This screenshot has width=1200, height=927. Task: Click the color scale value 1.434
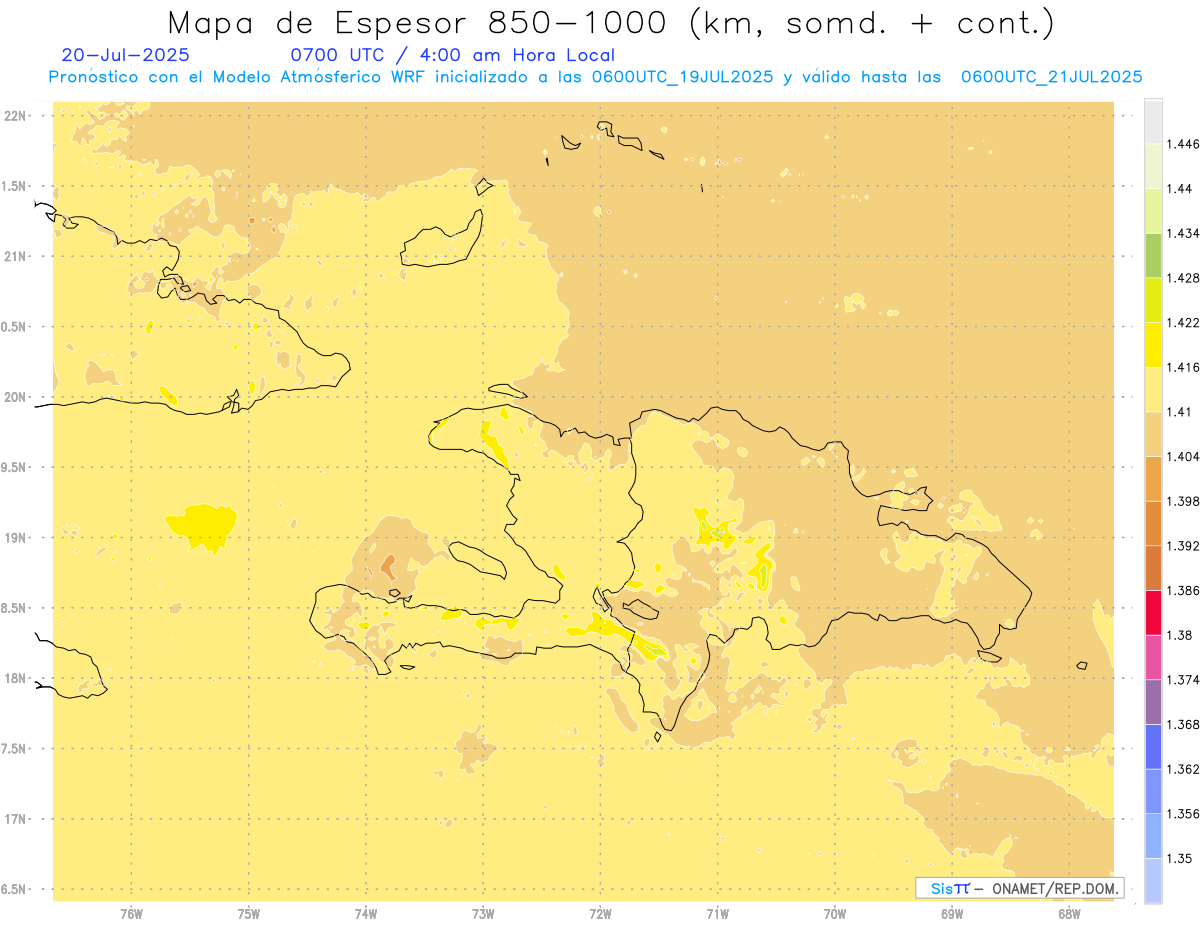[x=1183, y=233]
